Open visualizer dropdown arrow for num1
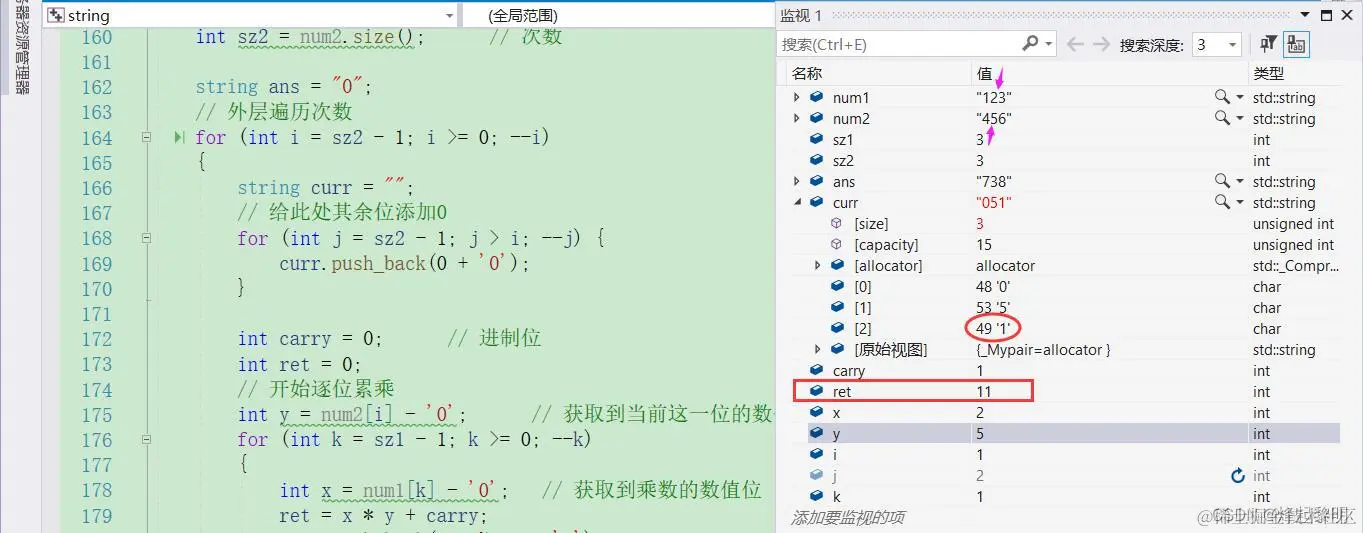1363x533 pixels. pyautogui.click(x=1240, y=97)
